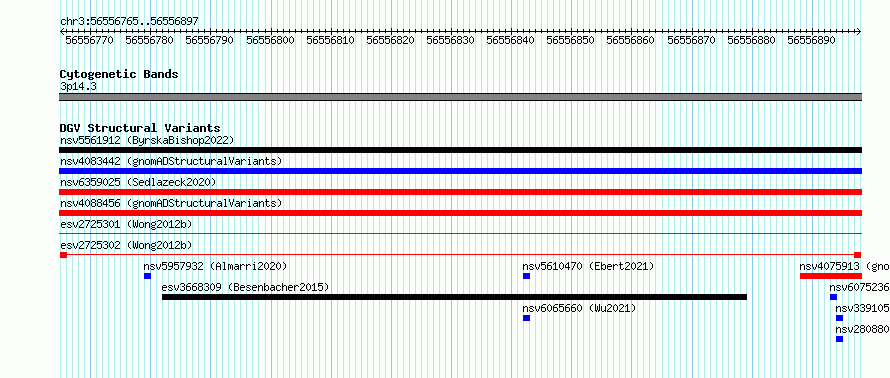Image resolution: width=890 pixels, height=378 pixels.
Task: Click the nsv6075236 blue marker
Action: (833, 297)
